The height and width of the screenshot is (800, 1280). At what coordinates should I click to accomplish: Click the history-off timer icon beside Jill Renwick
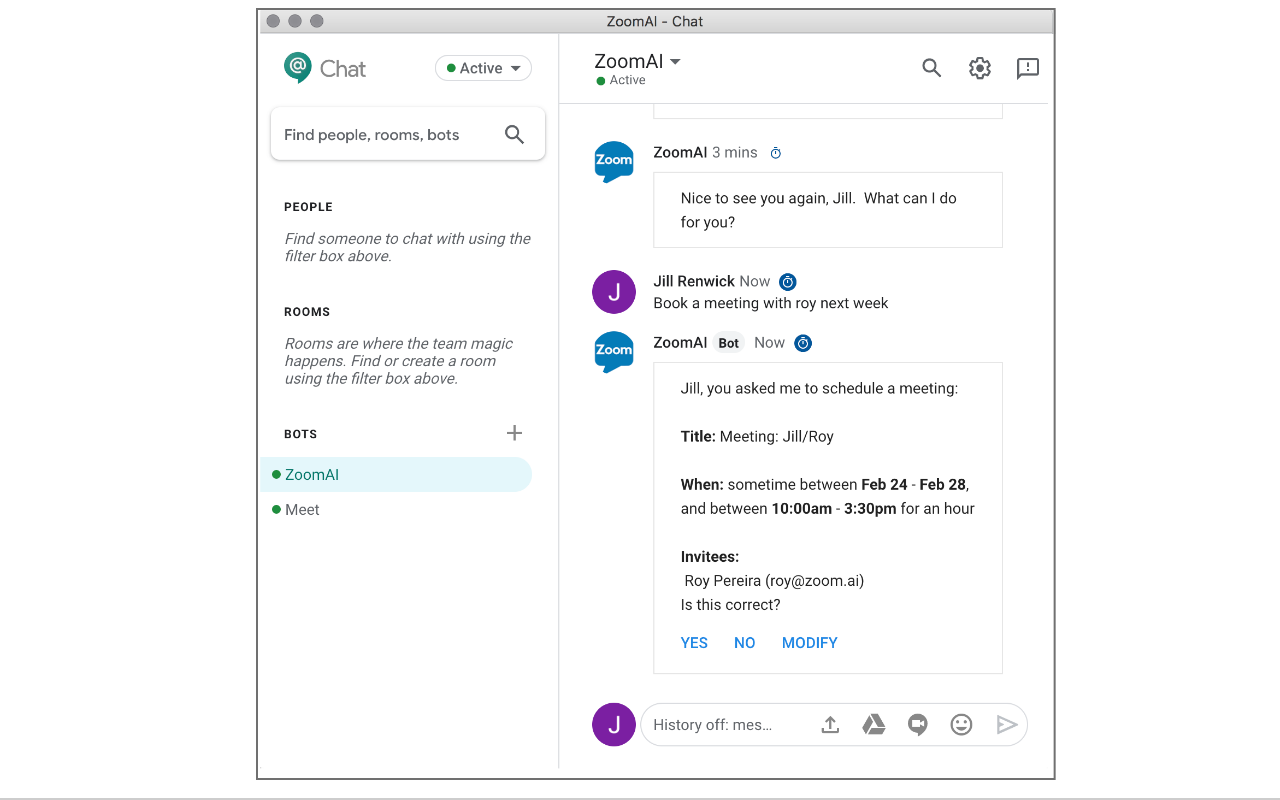click(788, 282)
